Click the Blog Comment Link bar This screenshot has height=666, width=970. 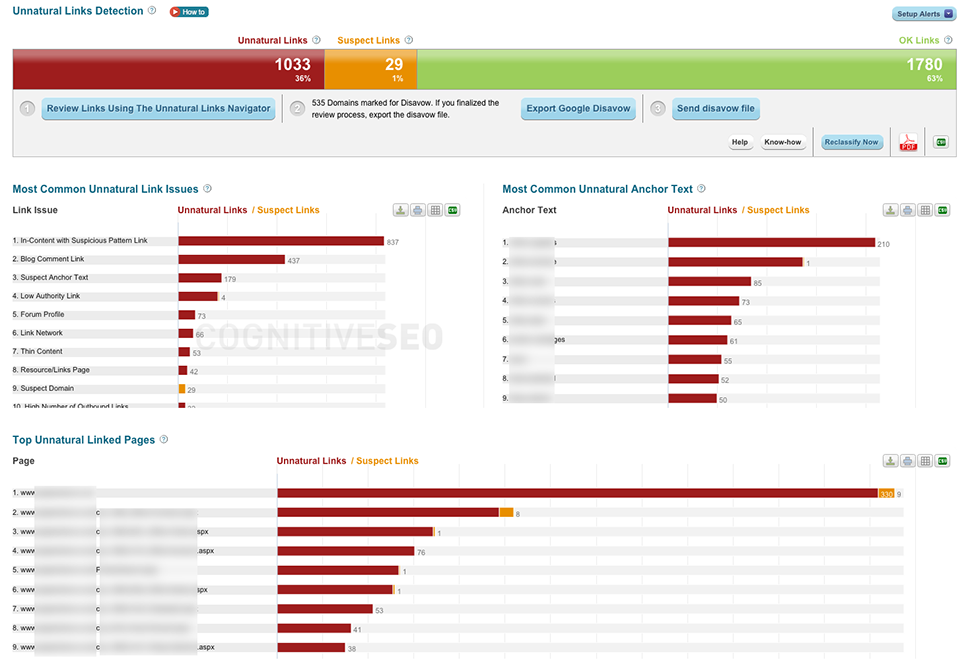pyautogui.click(x=232, y=259)
